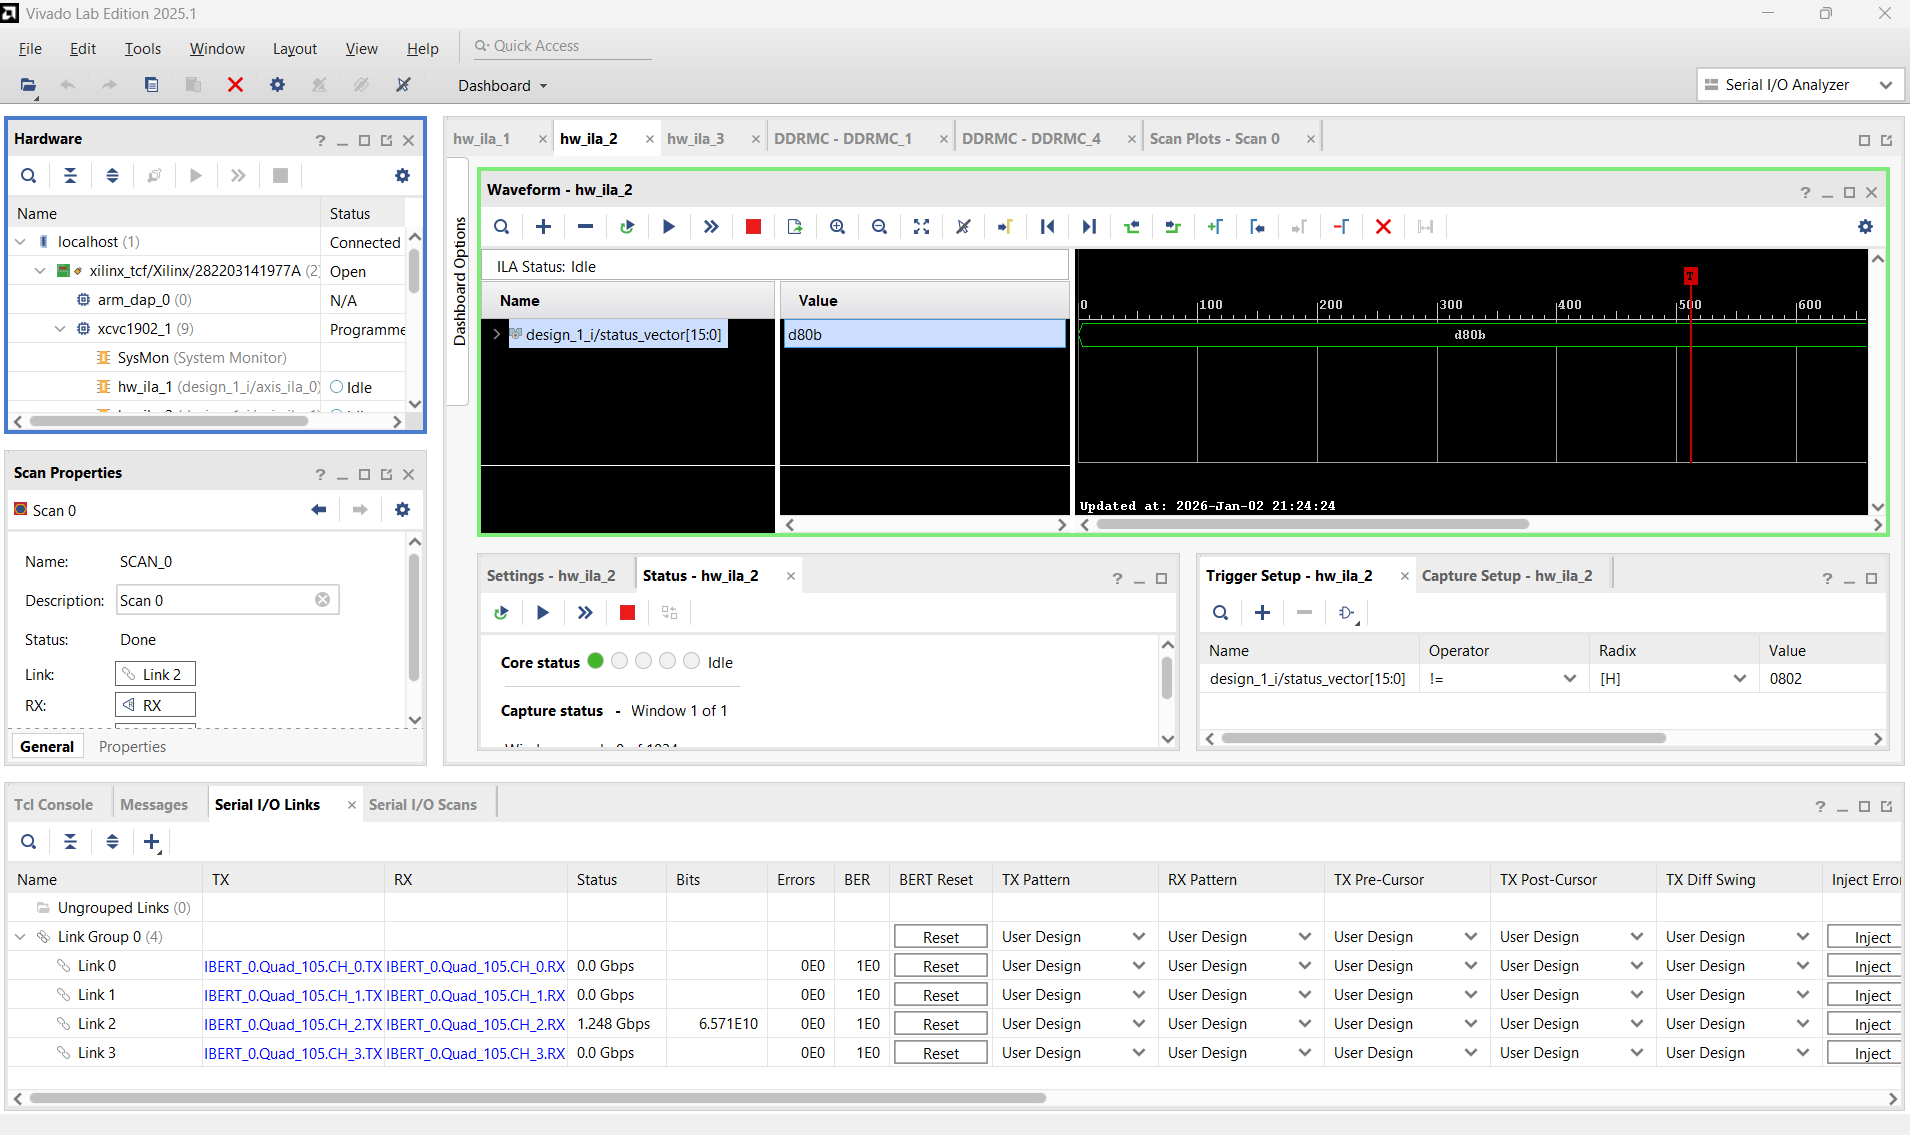This screenshot has height=1135, width=1910.
Task: Click Reset button for Link Group 0
Action: click(941, 937)
